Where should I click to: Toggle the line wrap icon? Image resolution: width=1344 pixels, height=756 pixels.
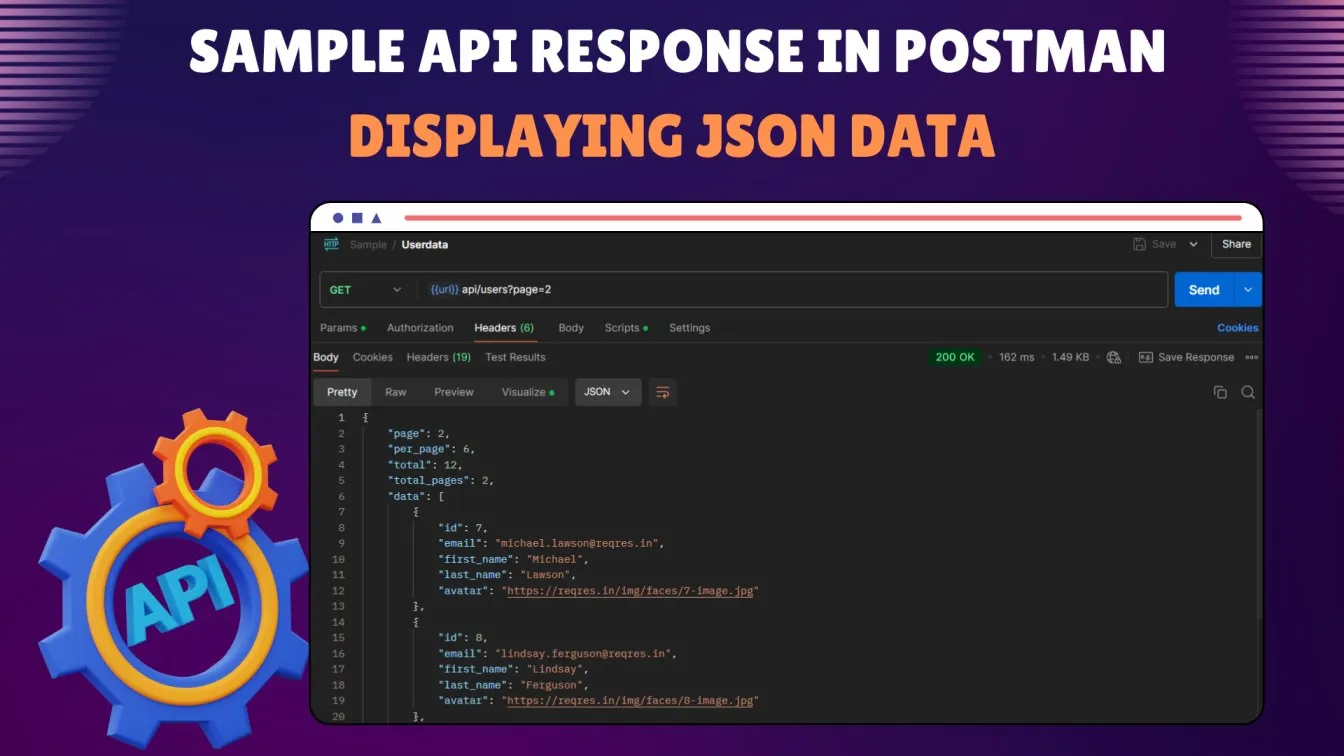pyautogui.click(x=662, y=392)
